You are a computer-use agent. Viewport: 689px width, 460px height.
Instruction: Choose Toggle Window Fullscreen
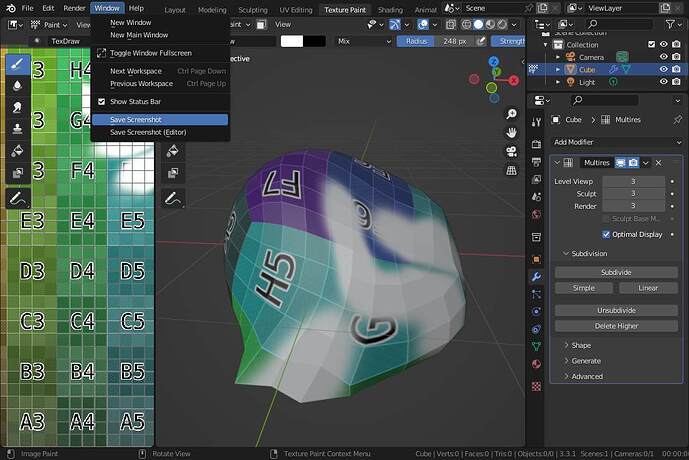coord(160,53)
